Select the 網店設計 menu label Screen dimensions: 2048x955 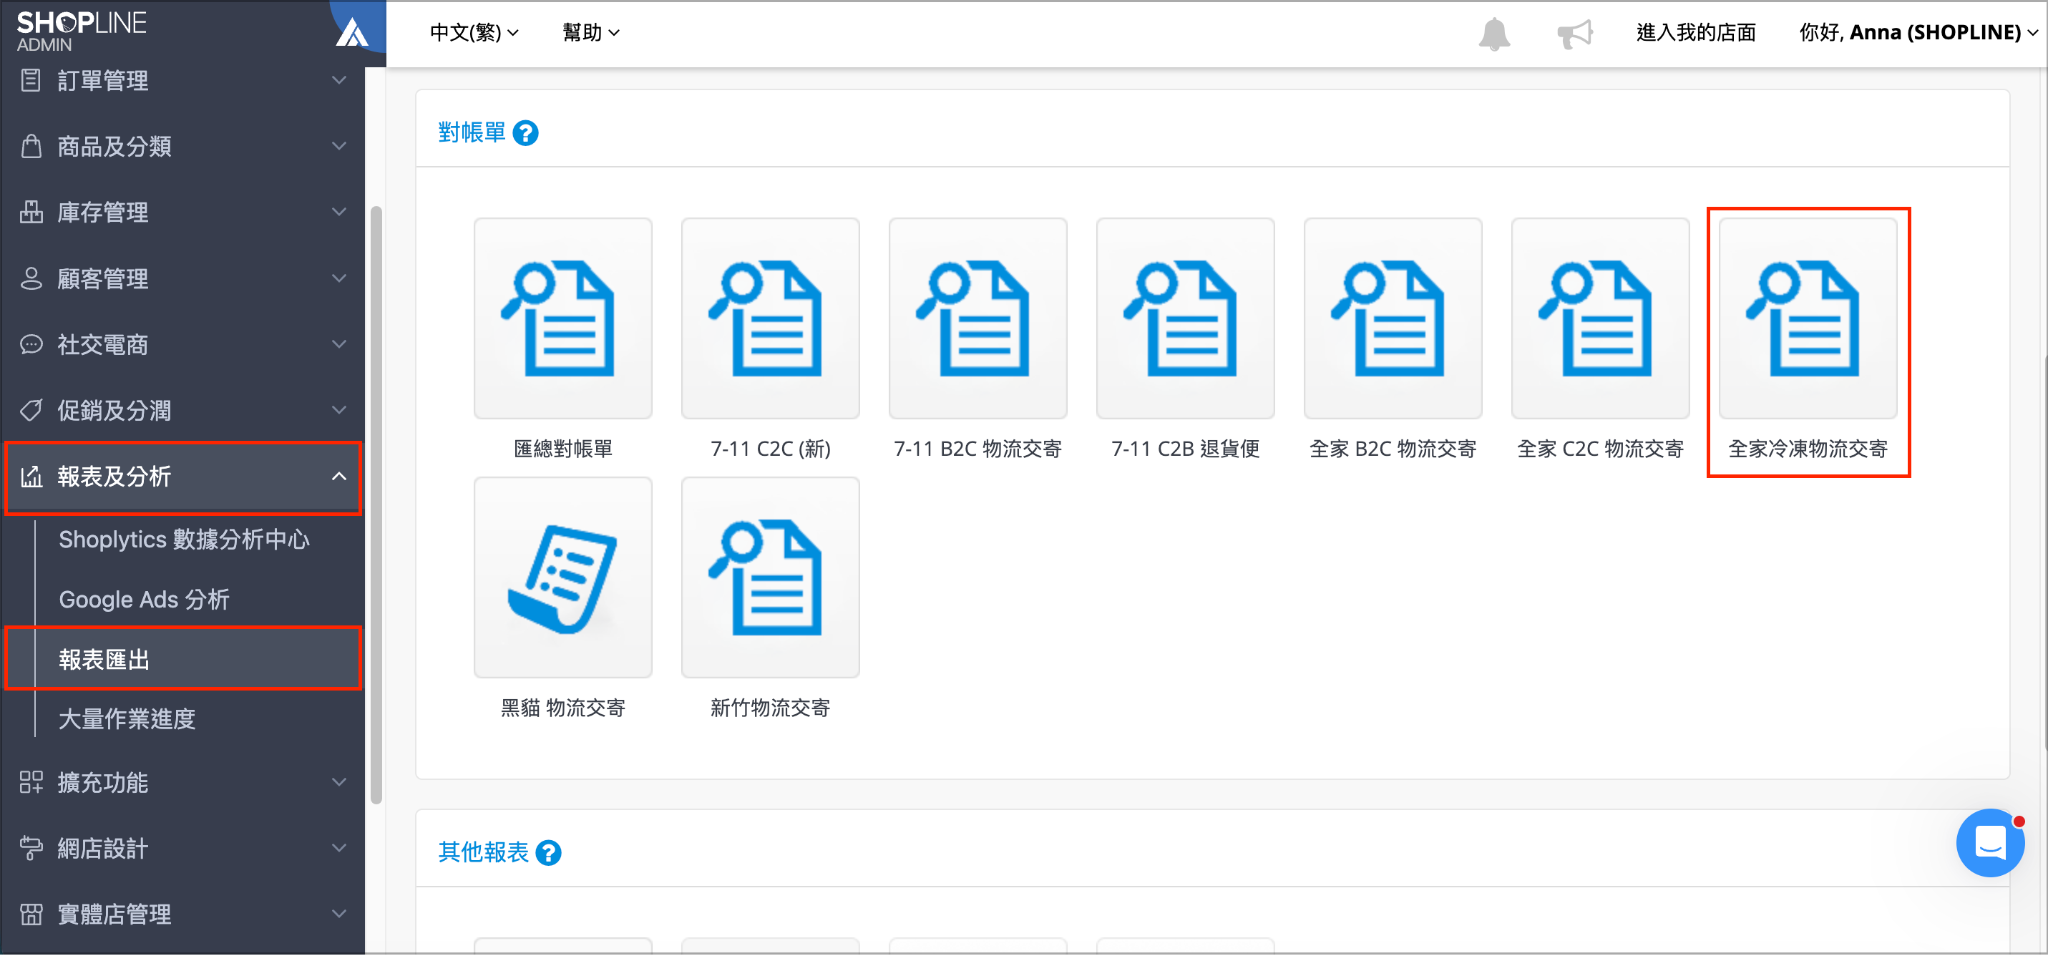pos(103,848)
